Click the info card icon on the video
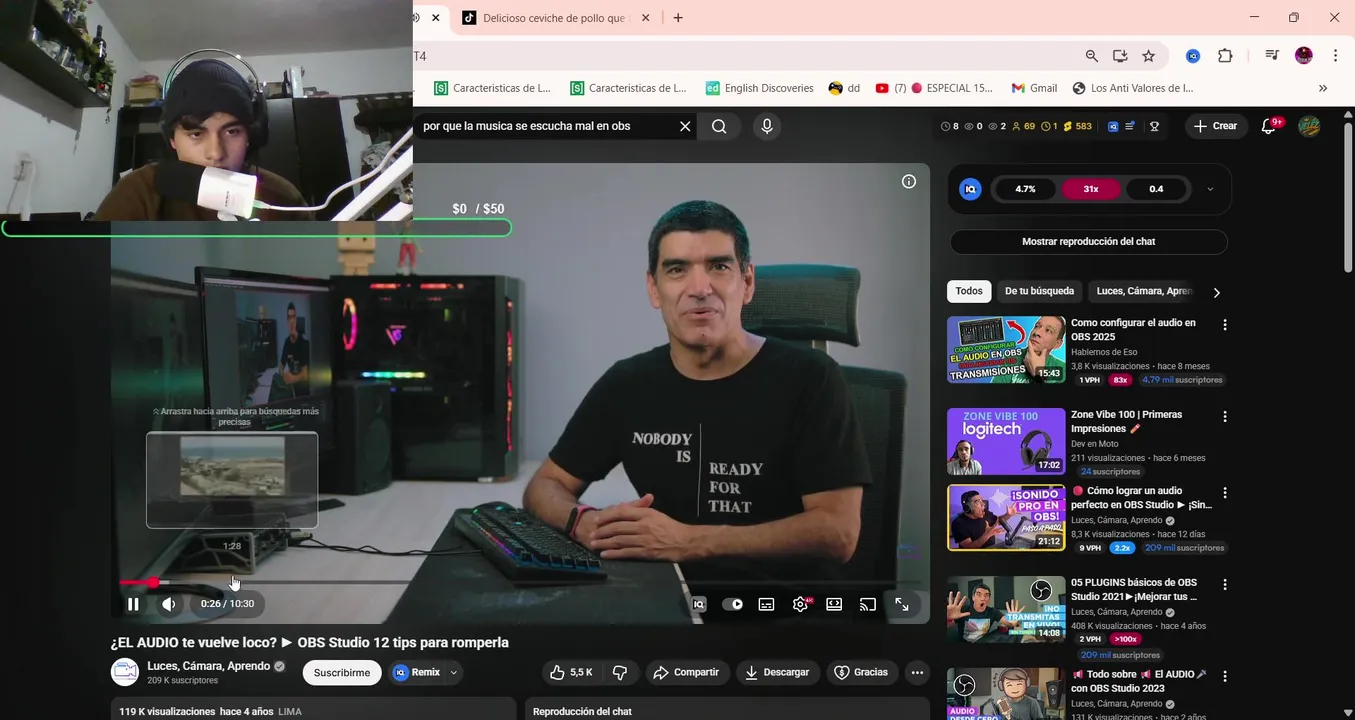The image size is (1355, 720). pos(909,181)
